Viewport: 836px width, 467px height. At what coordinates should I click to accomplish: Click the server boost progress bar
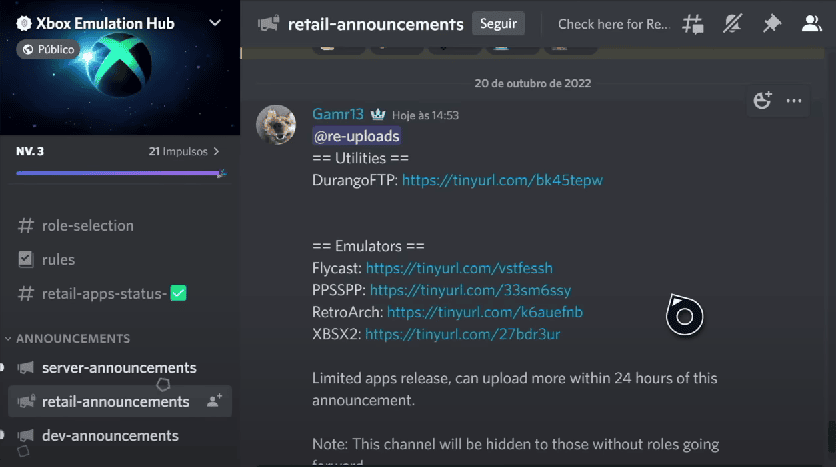118,173
